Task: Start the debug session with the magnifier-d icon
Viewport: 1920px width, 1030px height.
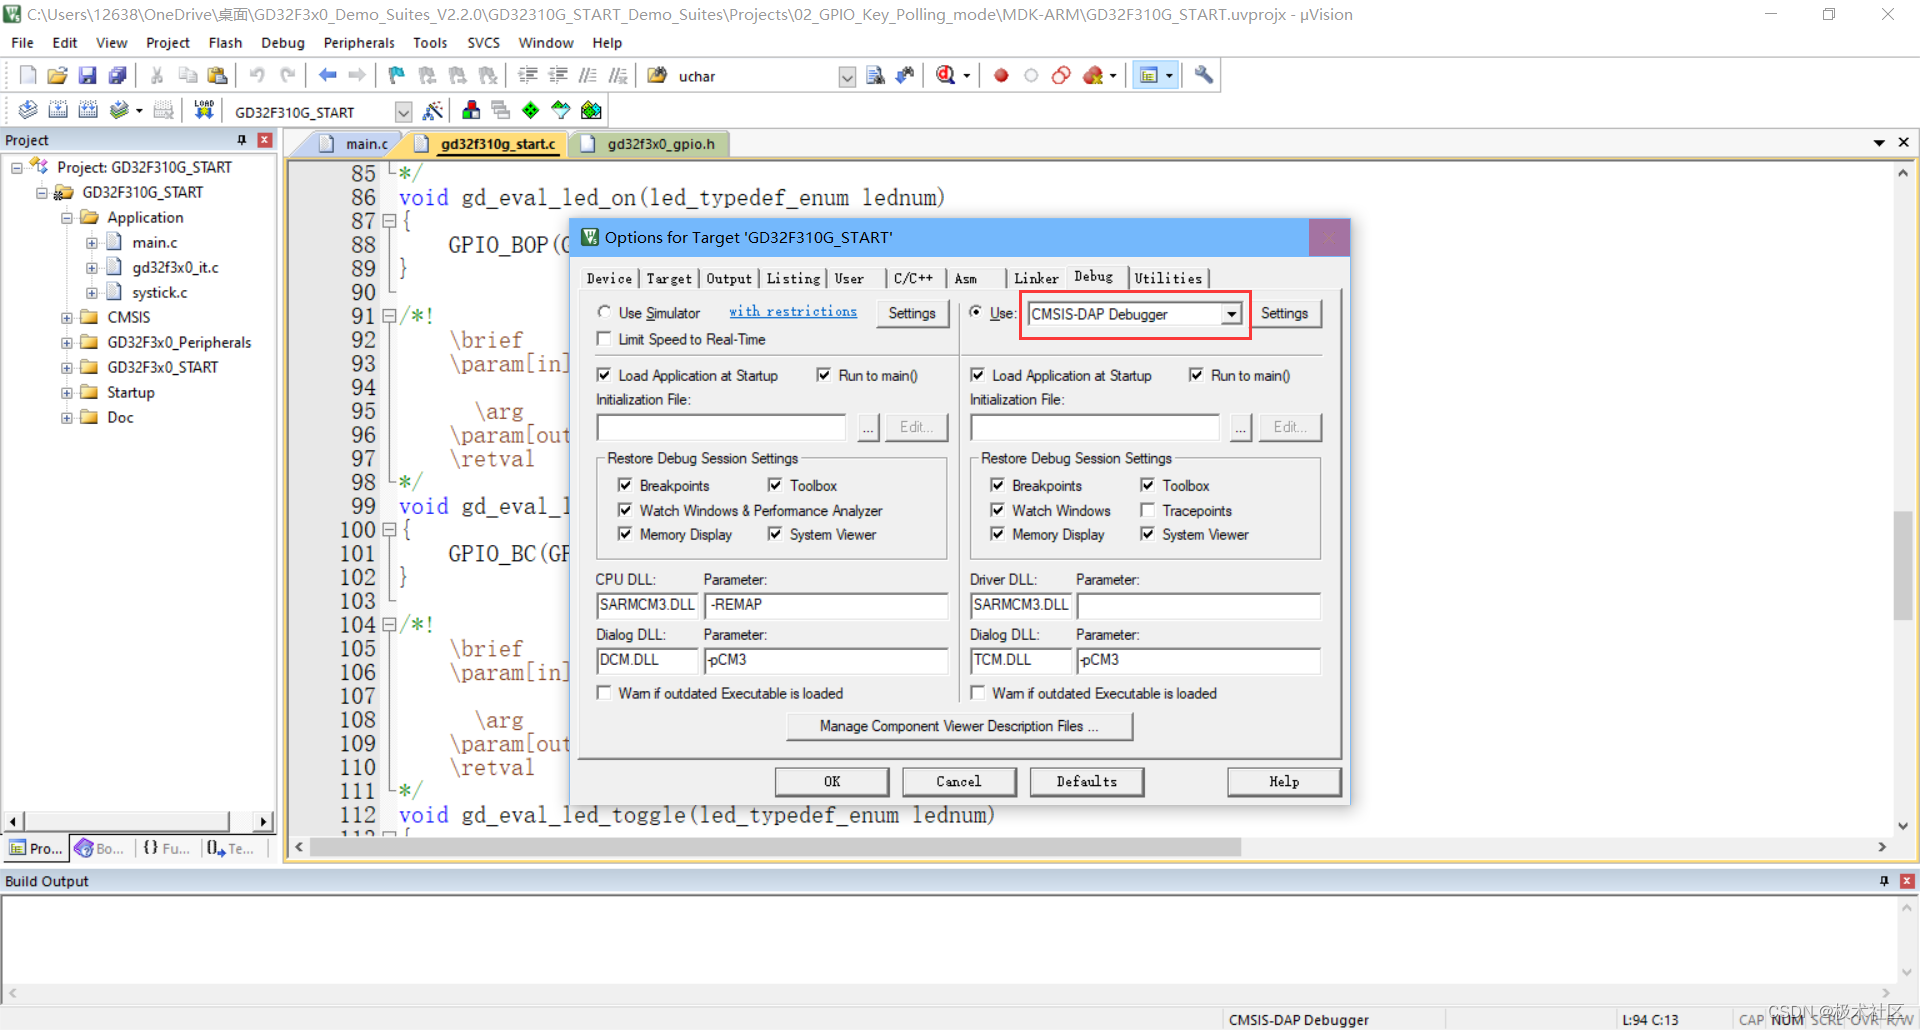Action: tap(946, 75)
